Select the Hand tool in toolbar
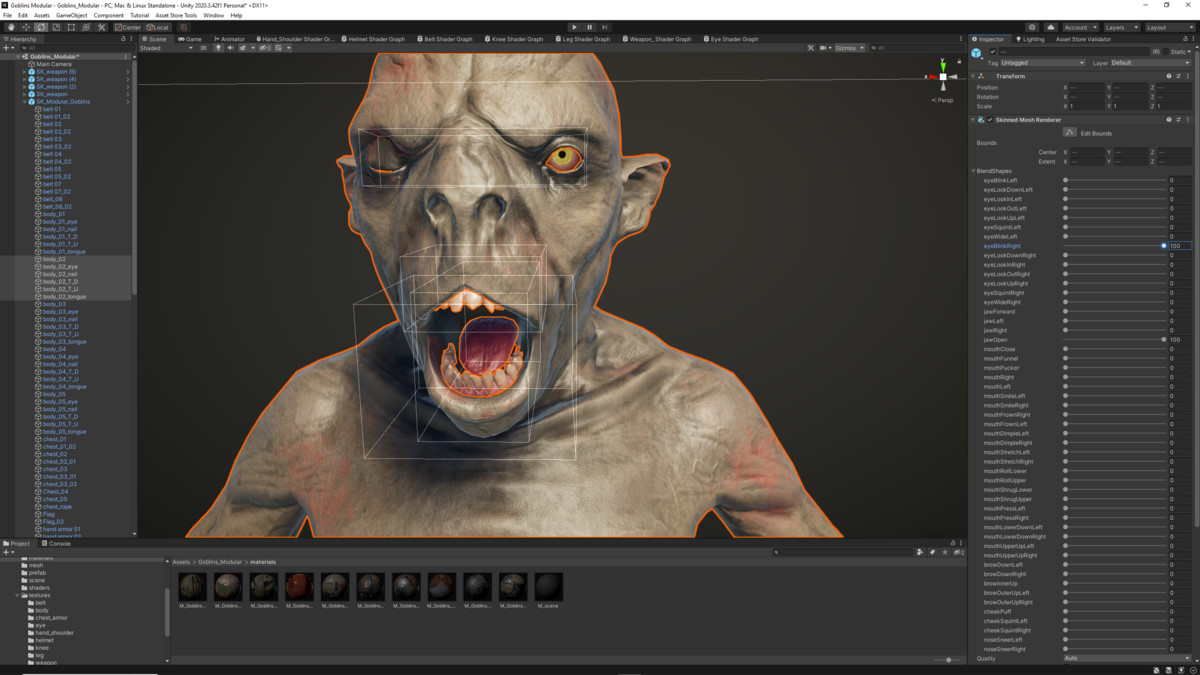The height and width of the screenshot is (675, 1200). [x=10, y=27]
